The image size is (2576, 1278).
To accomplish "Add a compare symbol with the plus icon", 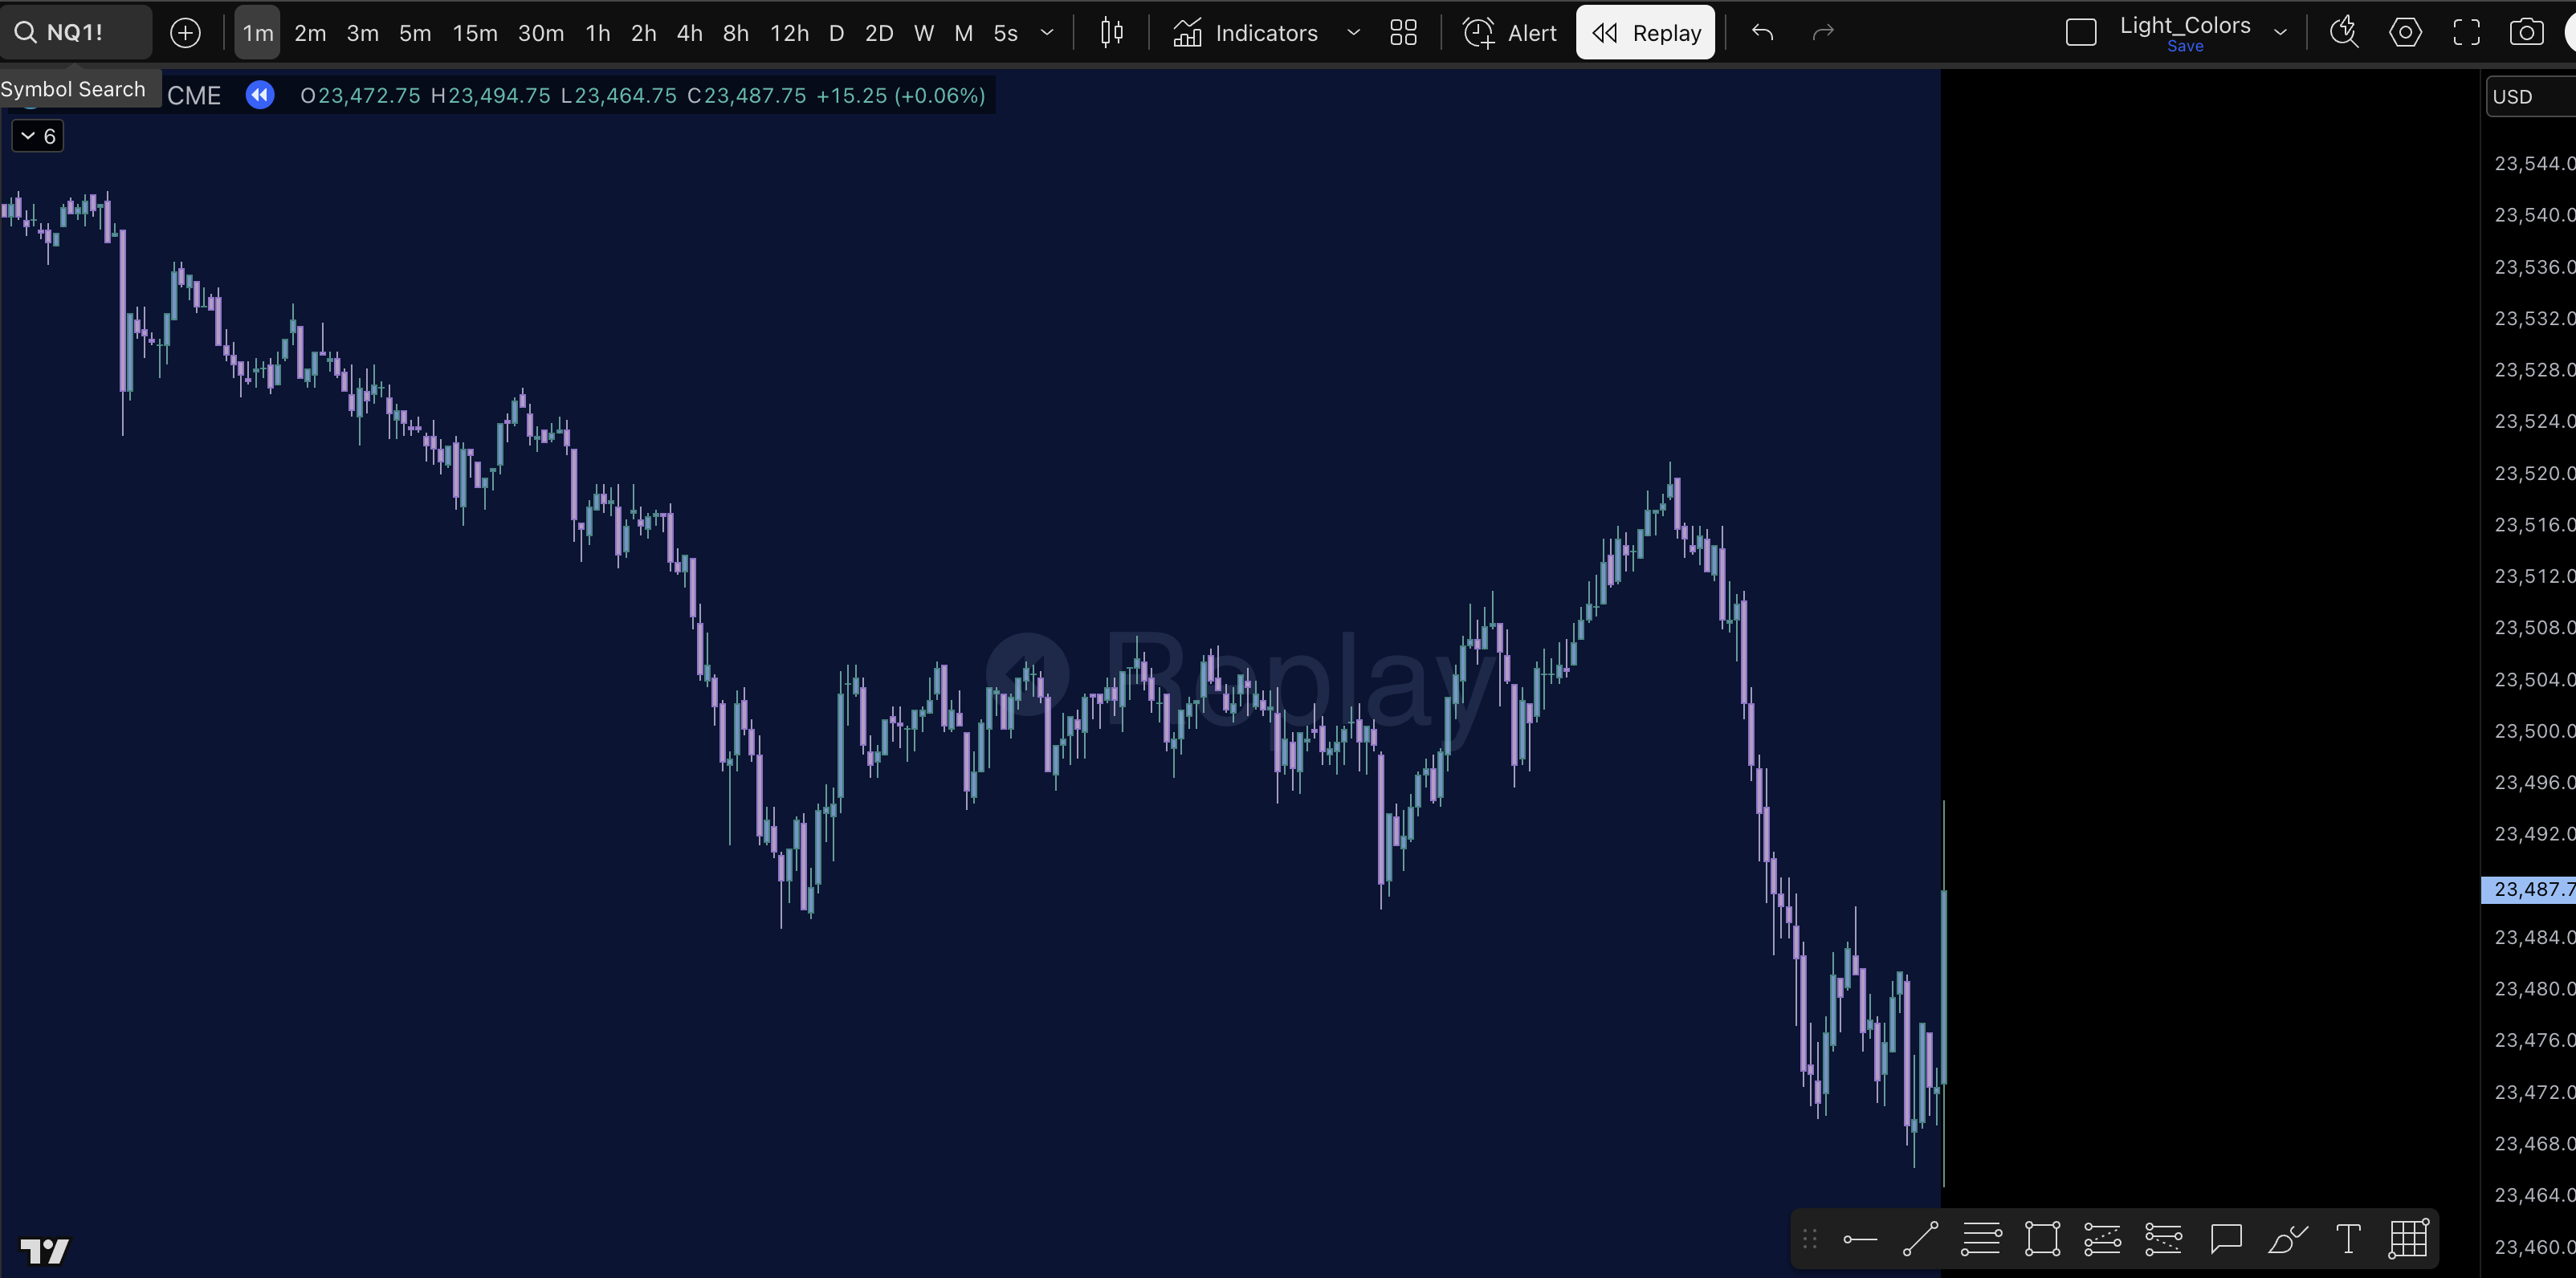I will tap(185, 33).
